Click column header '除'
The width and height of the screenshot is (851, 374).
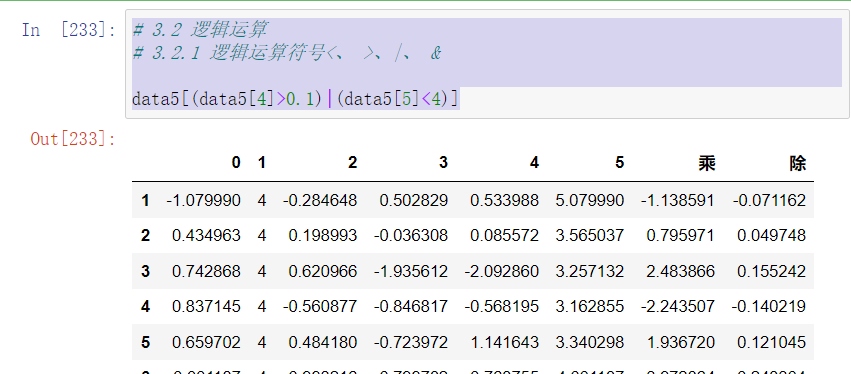pos(798,163)
